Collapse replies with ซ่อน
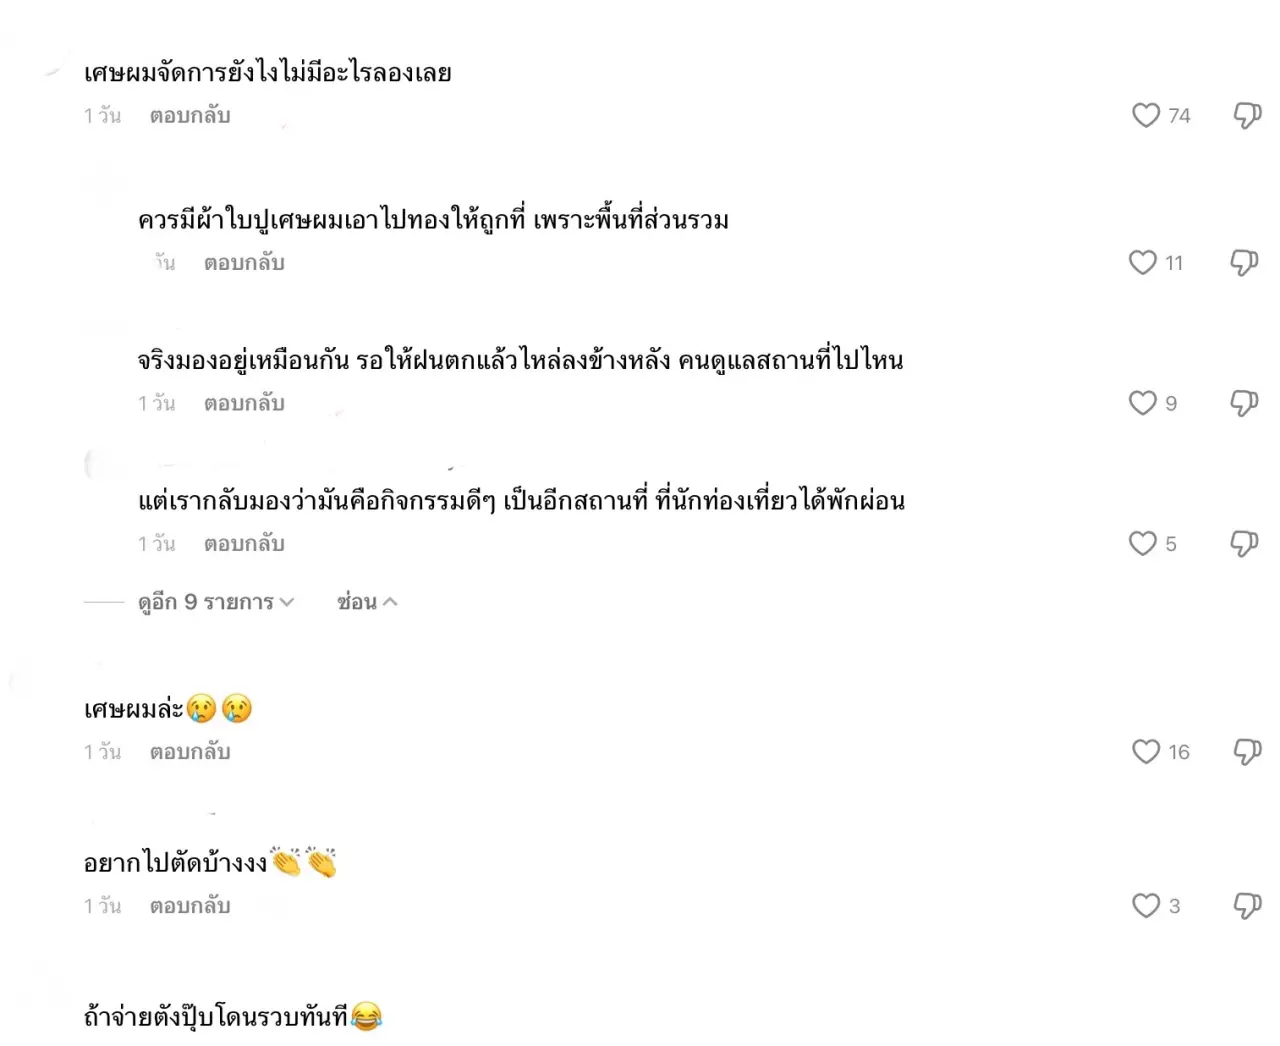 click(367, 602)
